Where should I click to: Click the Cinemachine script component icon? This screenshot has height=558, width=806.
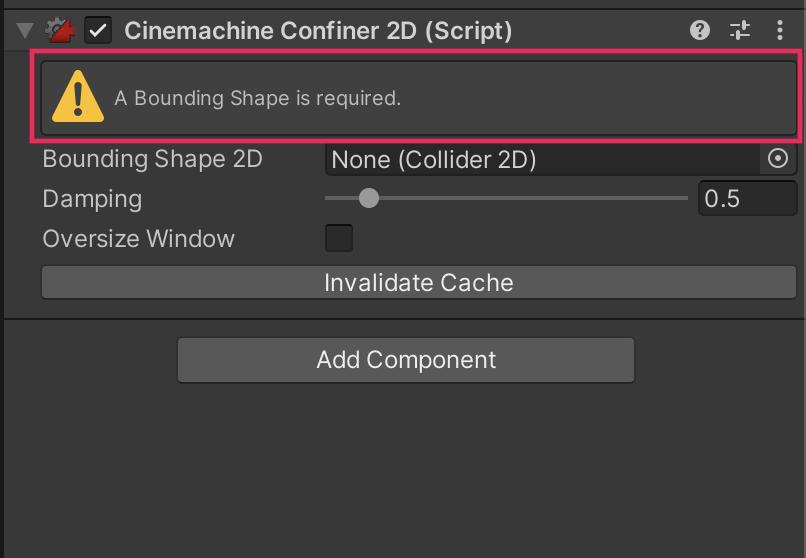coord(59,31)
